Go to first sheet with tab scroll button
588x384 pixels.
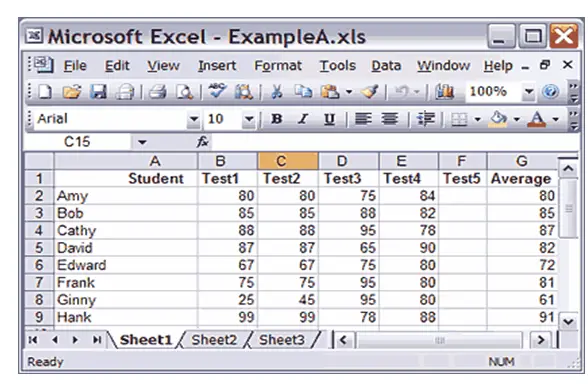click(x=33, y=340)
